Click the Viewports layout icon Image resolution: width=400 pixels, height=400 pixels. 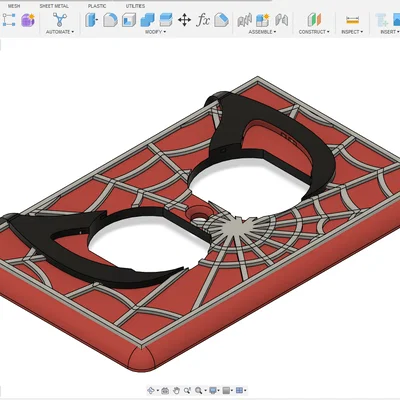pos(239,390)
